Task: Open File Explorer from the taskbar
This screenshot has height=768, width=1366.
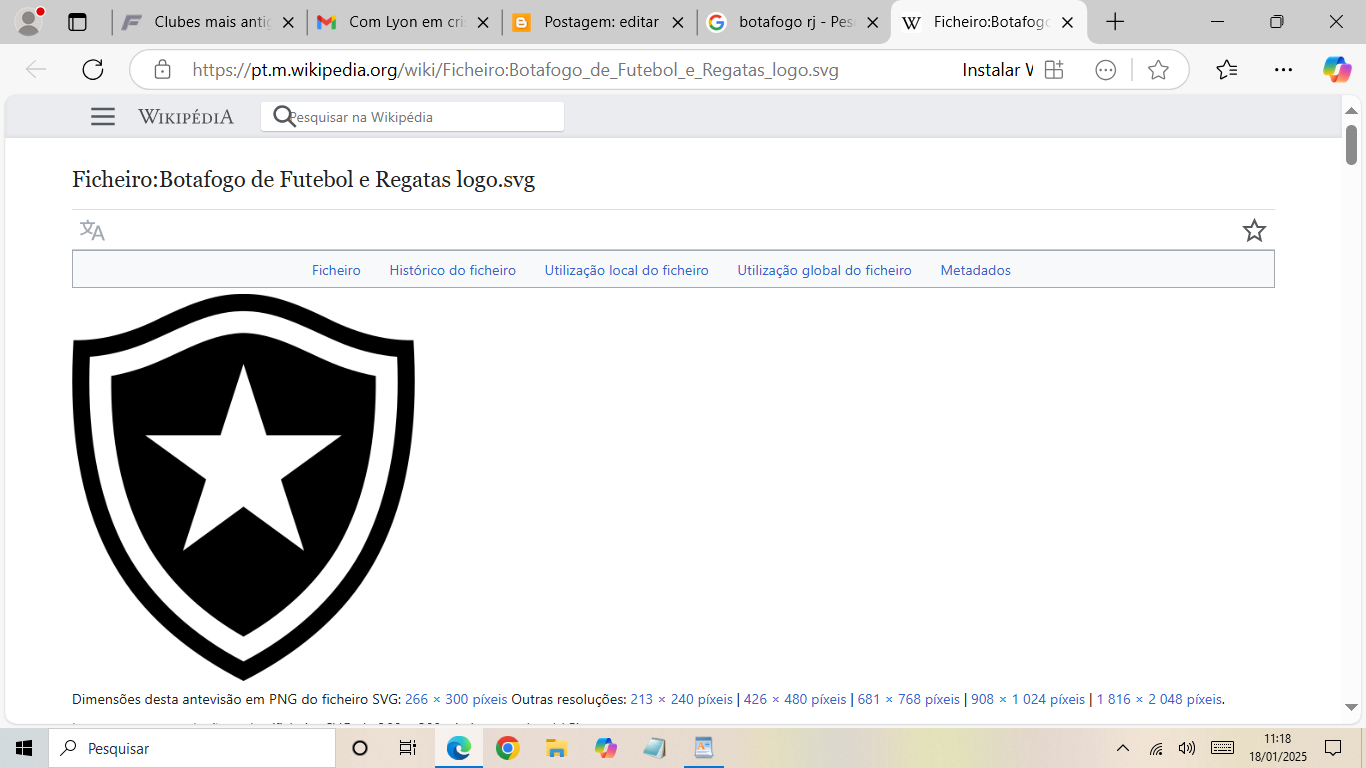Action: (557, 748)
